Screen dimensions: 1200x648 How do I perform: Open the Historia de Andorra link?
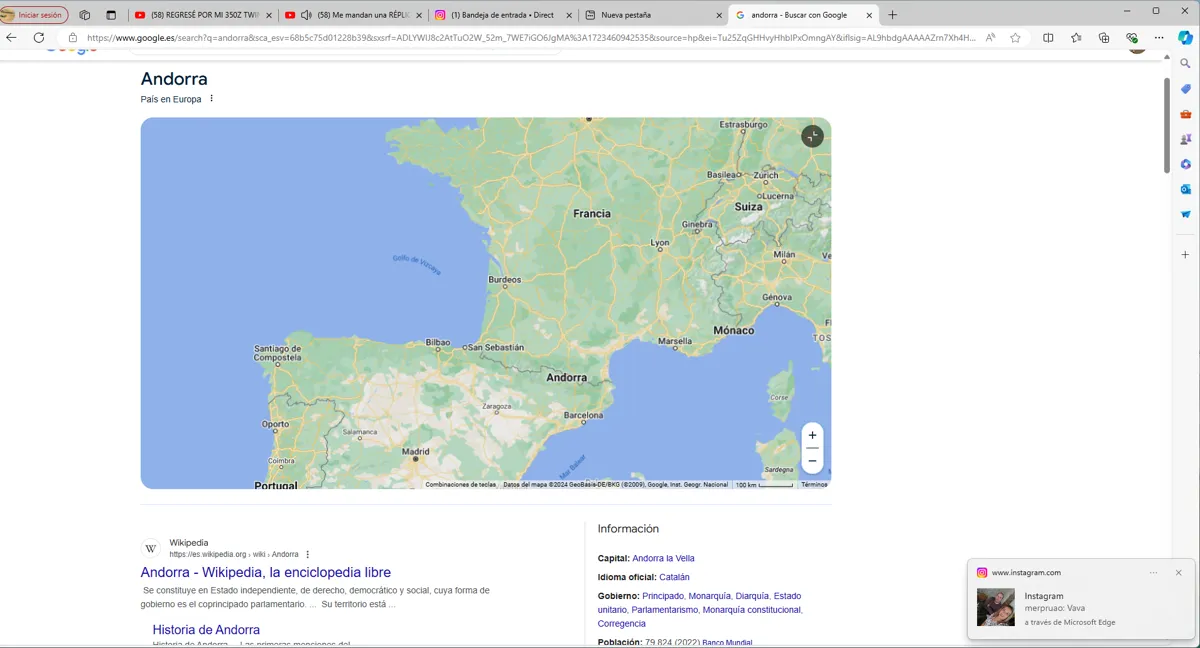tap(206, 630)
